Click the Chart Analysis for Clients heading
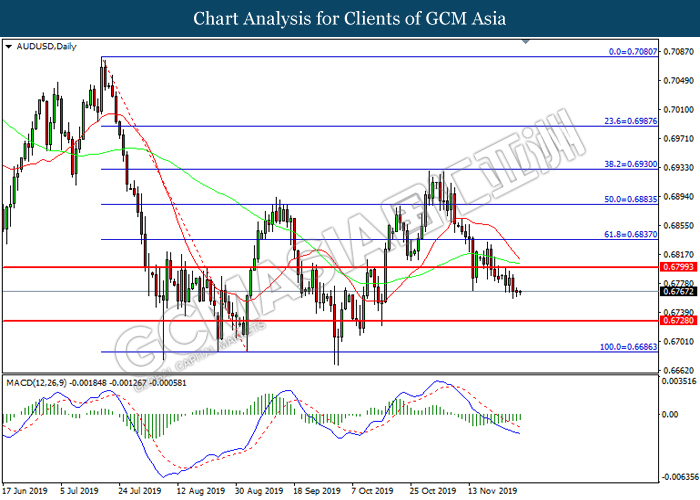The image size is (700, 500). [x=350, y=18]
